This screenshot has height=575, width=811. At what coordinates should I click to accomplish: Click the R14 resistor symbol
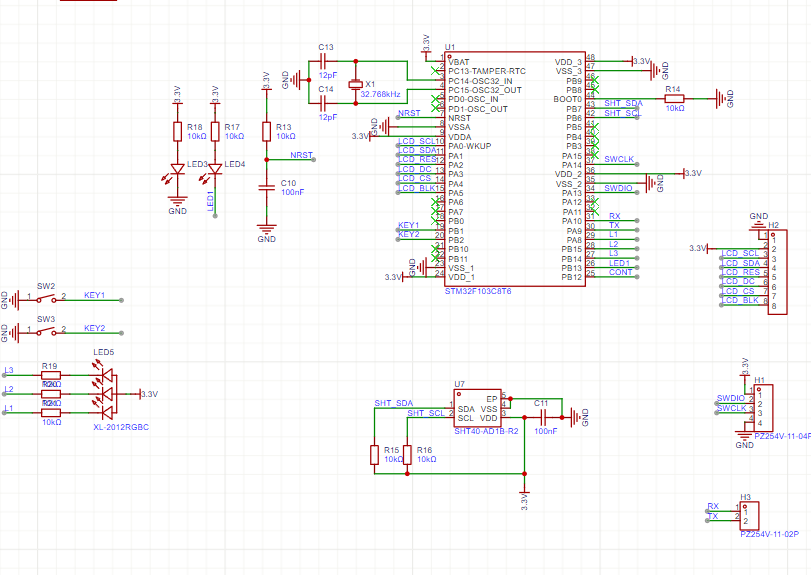pyautogui.click(x=674, y=99)
